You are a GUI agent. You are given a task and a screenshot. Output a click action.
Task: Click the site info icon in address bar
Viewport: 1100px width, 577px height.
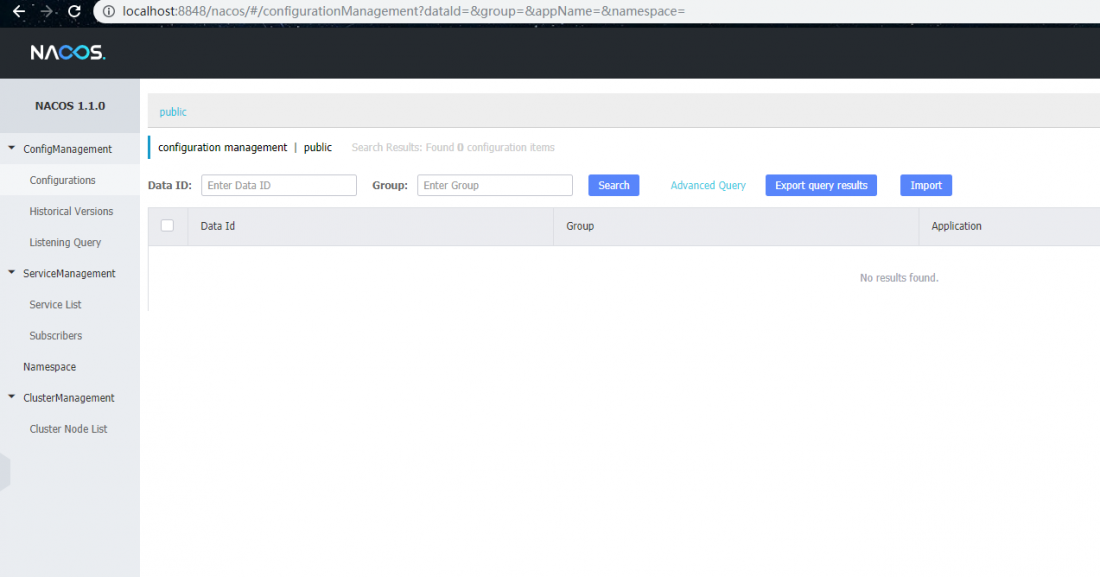tap(109, 11)
